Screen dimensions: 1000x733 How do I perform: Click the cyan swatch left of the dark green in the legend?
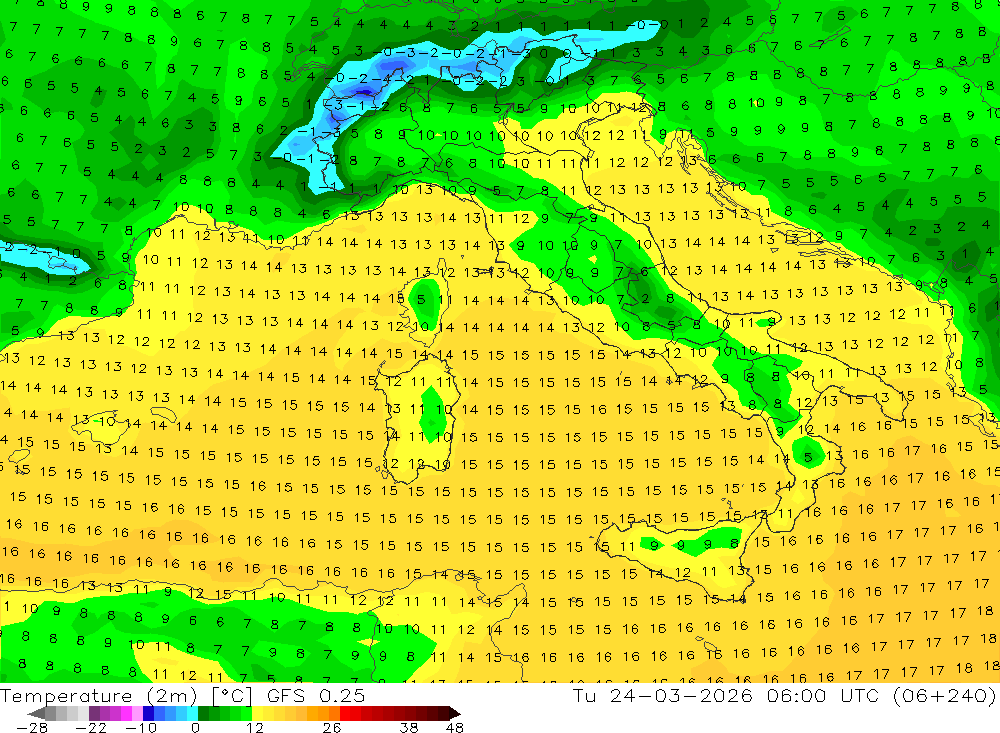coord(192,714)
